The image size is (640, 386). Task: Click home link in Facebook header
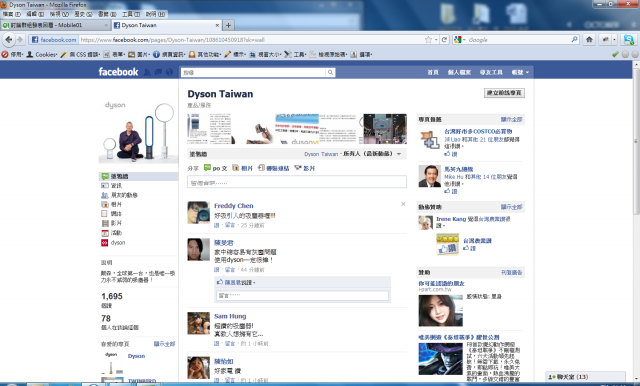point(433,72)
